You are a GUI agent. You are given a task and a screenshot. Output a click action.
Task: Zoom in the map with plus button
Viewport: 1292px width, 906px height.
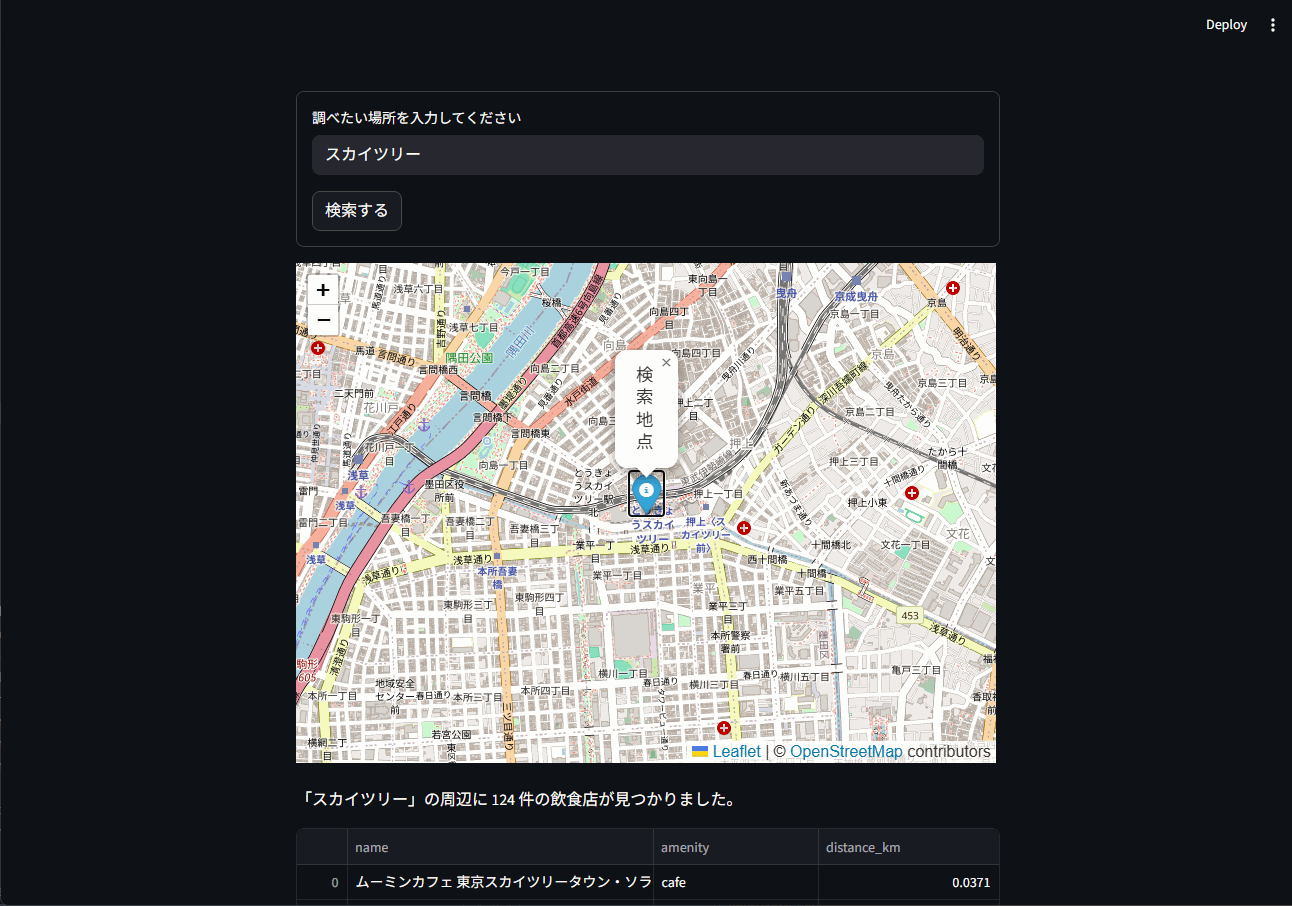(323, 290)
